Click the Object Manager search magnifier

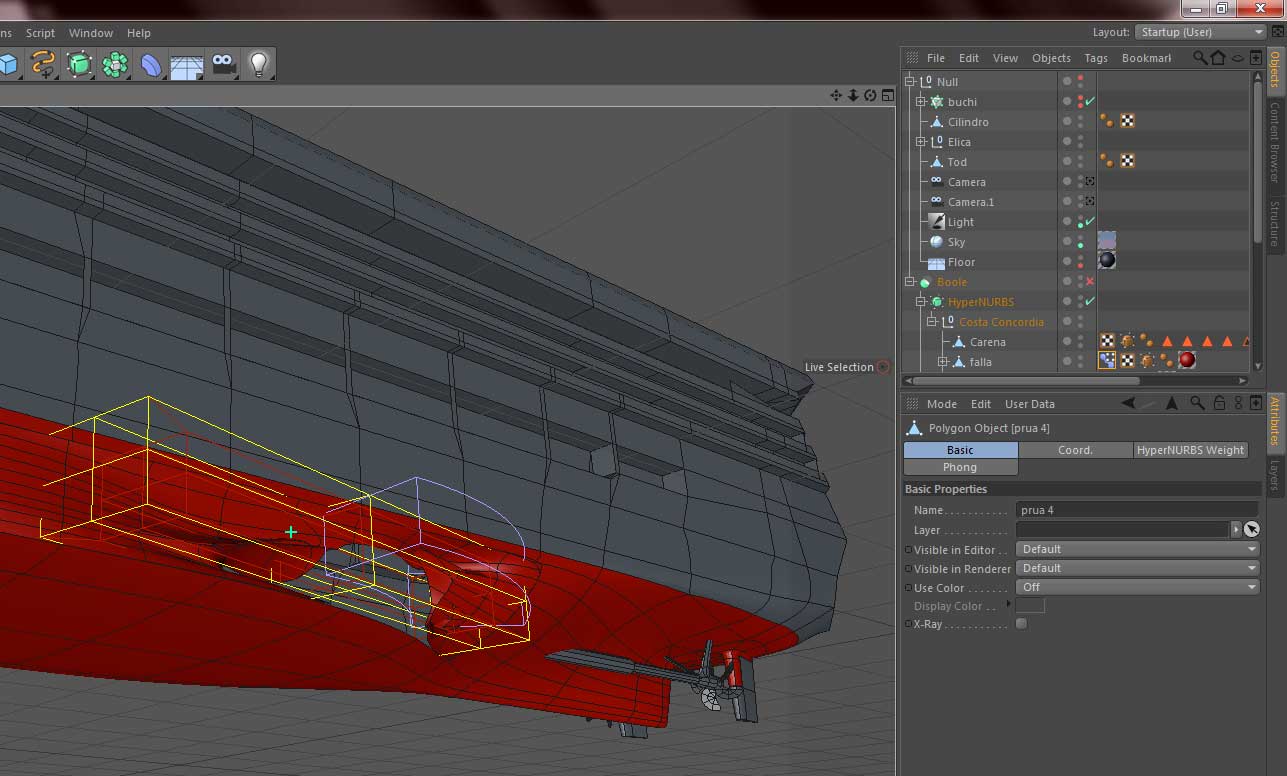[x=1199, y=58]
